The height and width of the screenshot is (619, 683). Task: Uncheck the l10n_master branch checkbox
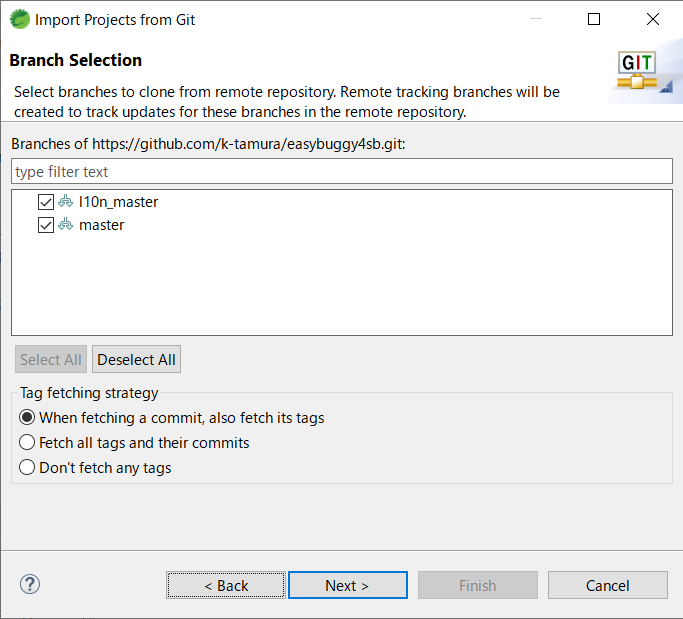(x=45, y=202)
